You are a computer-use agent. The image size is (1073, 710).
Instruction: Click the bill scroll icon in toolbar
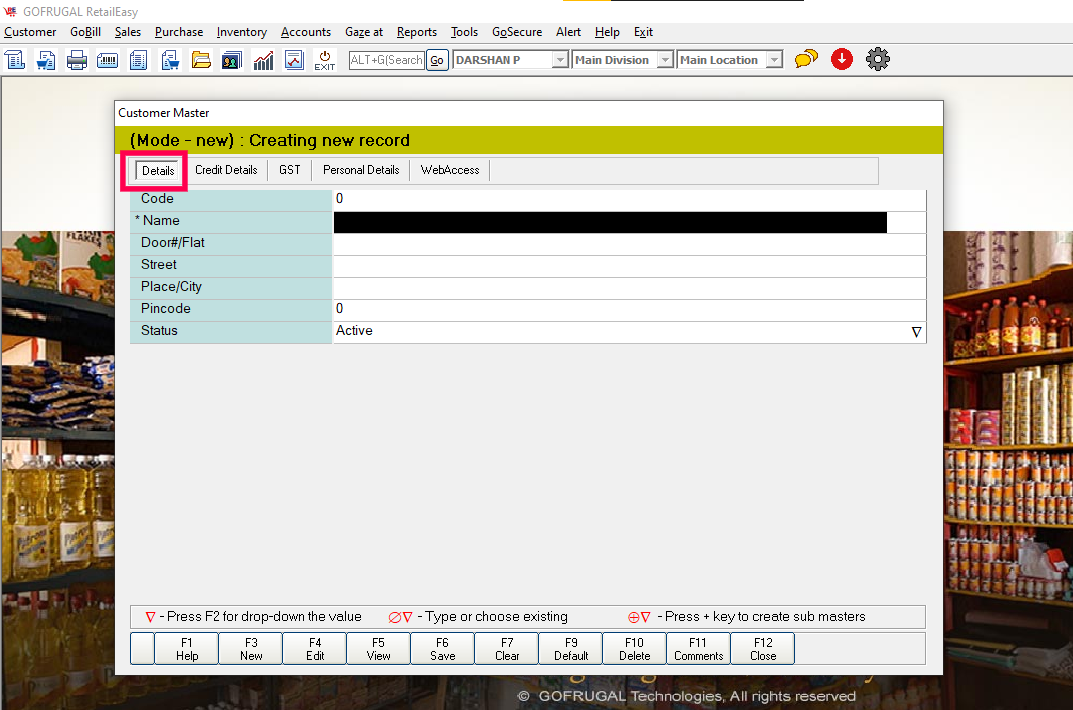click(x=15, y=60)
